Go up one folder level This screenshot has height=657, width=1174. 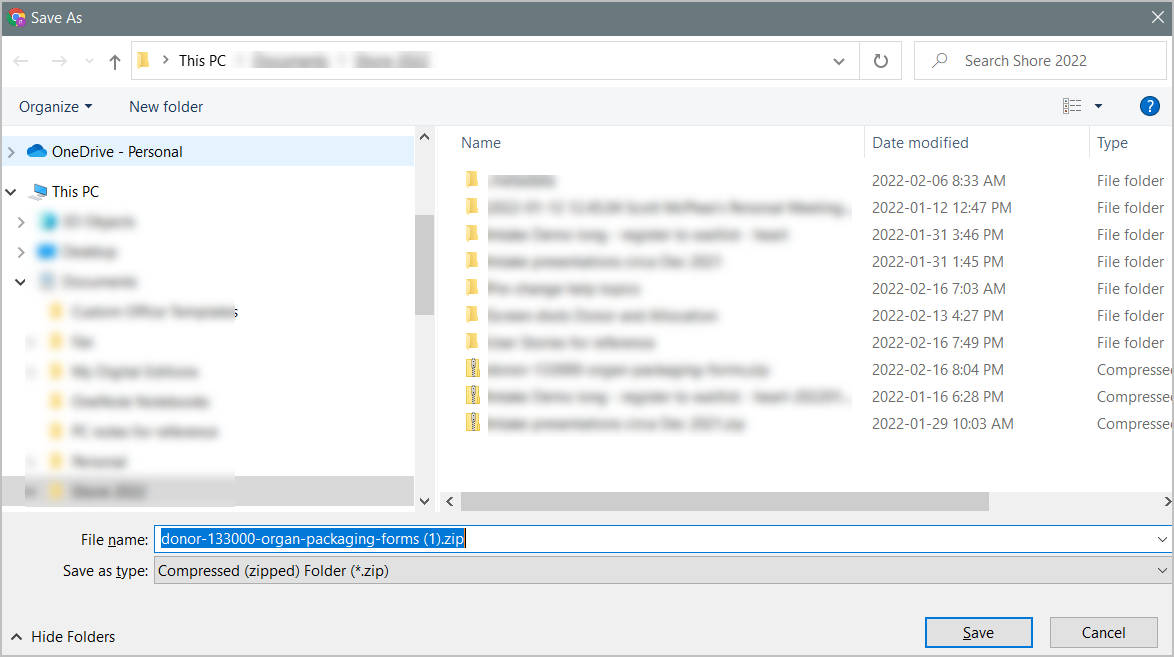click(x=114, y=61)
